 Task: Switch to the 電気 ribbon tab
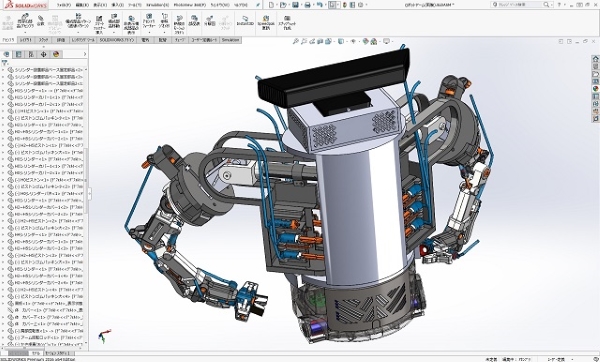tap(145, 40)
